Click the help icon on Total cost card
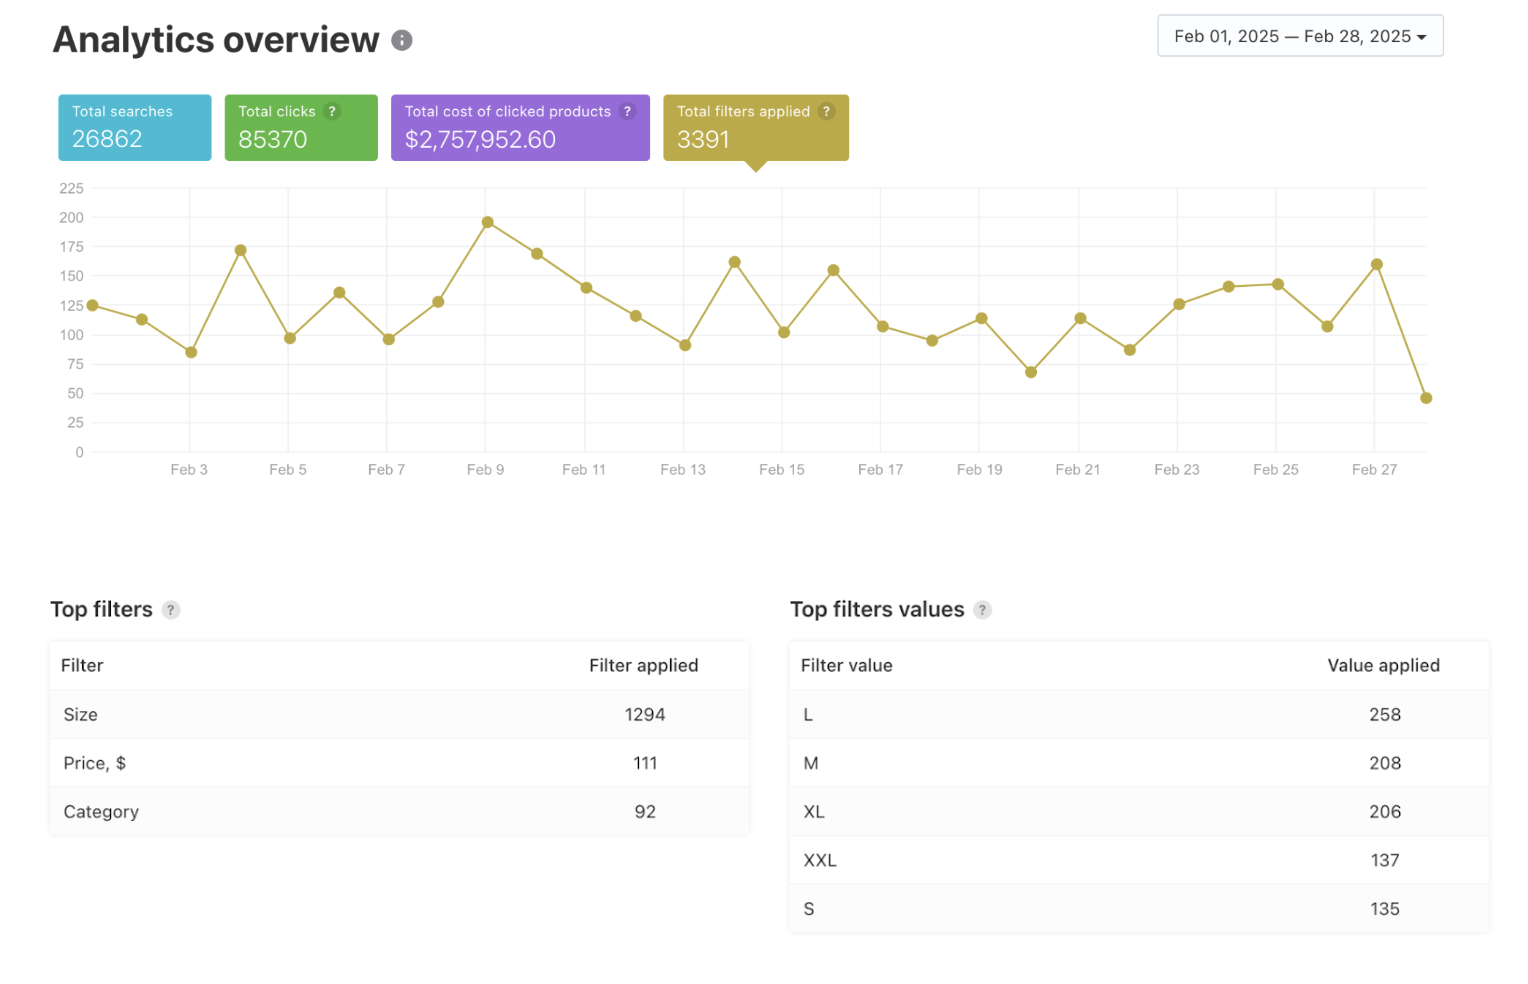The image size is (1528, 984). [x=627, y=111]
